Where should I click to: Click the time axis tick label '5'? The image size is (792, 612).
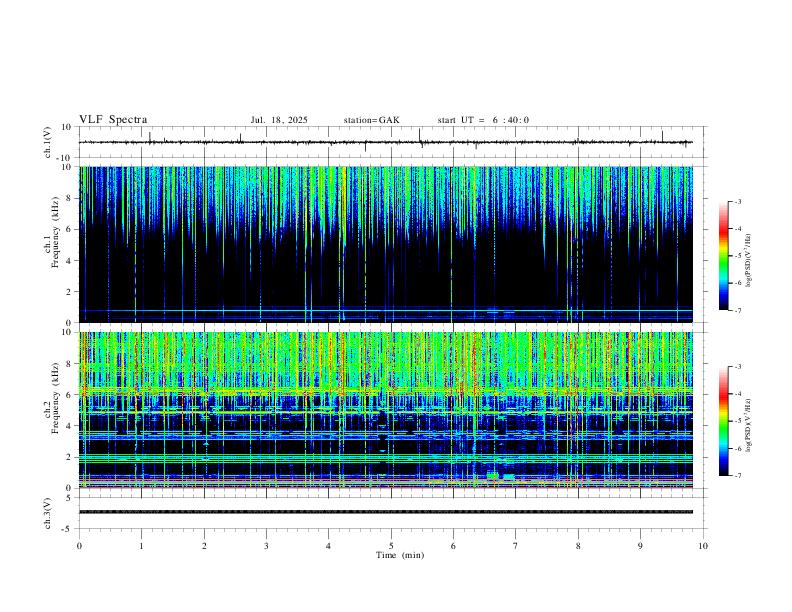pyautogui.click(x=391, y=546)
